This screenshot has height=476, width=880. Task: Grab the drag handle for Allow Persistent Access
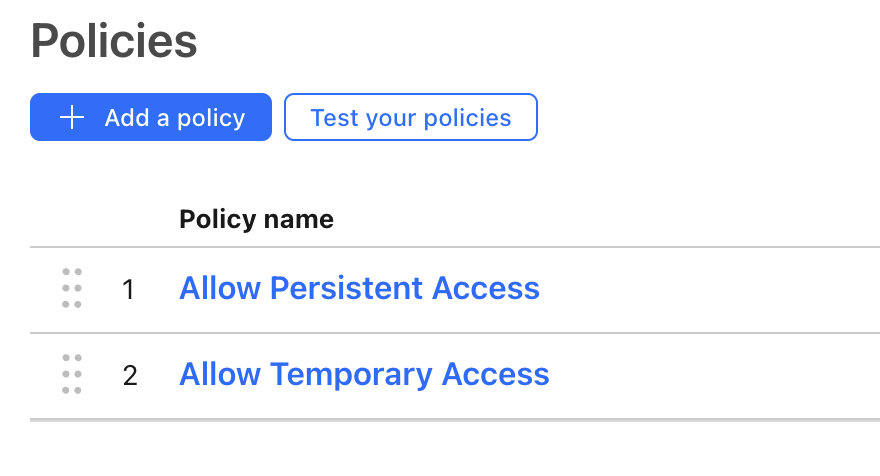point(72,289)
